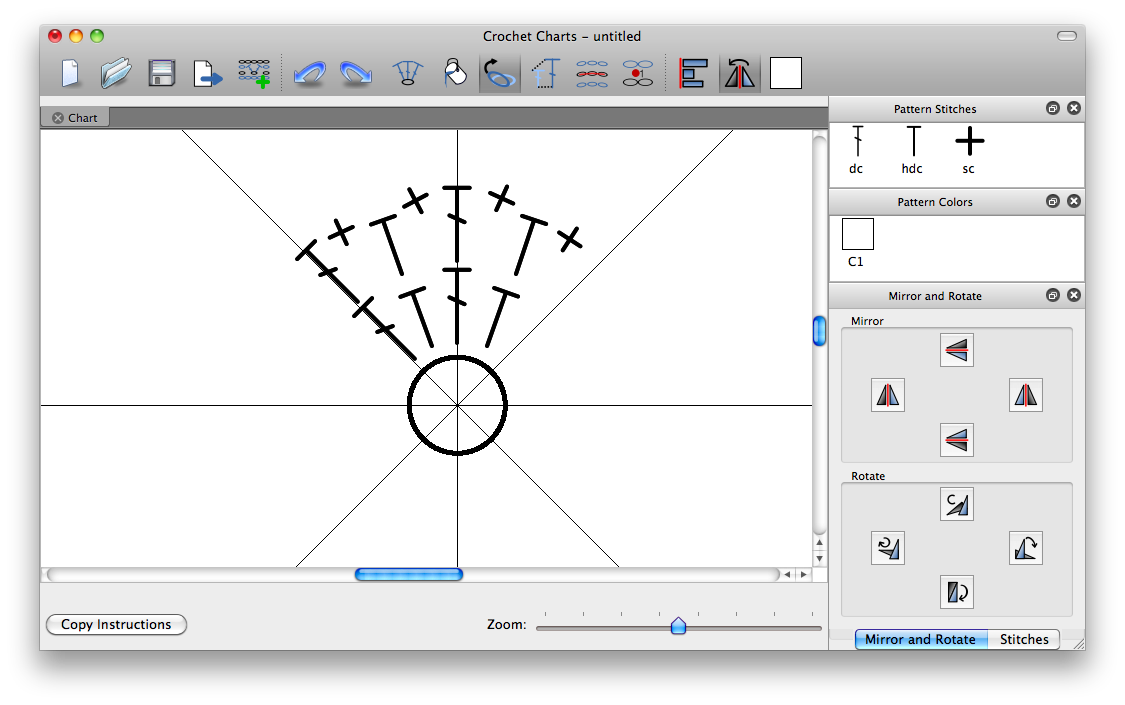Viewport: 1125px width, 705px height.
Task: Click the New document toolbar icon
Action: 70,73
